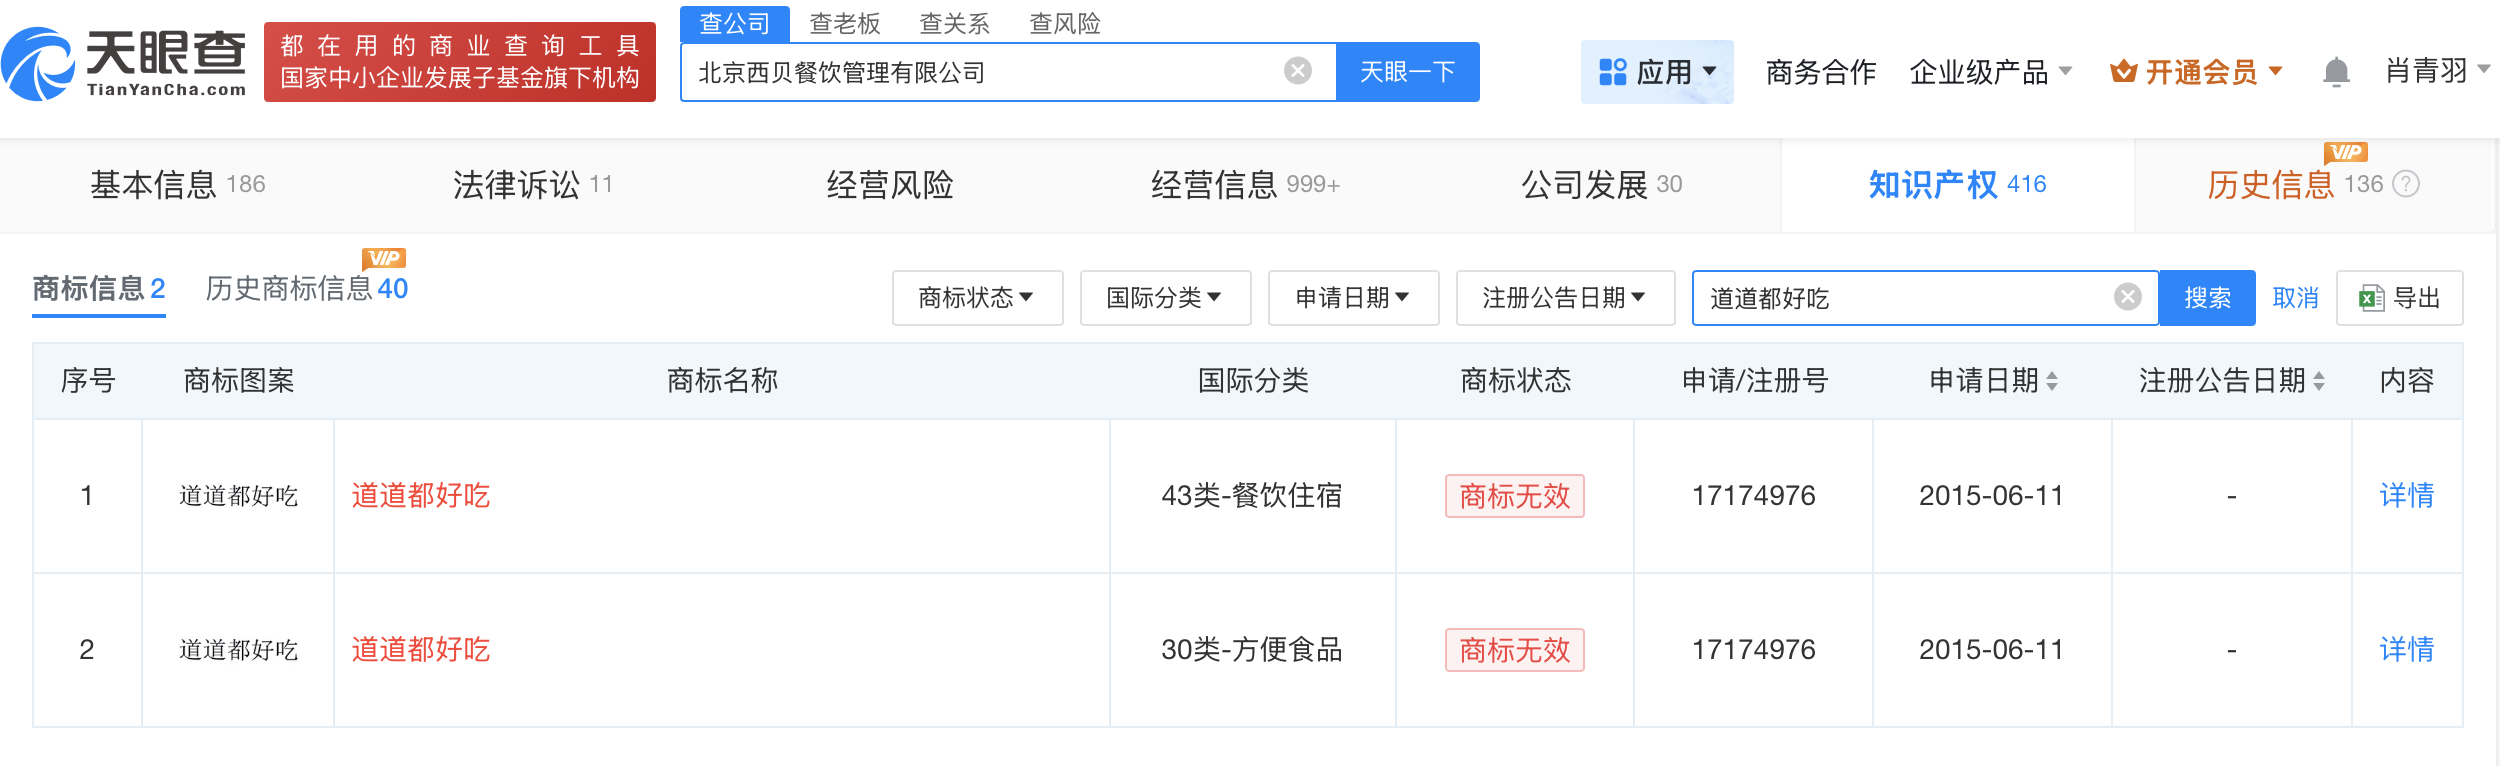Click the red promotional banner
This screenshot has height=766, width=2500.
coord(460,62)
